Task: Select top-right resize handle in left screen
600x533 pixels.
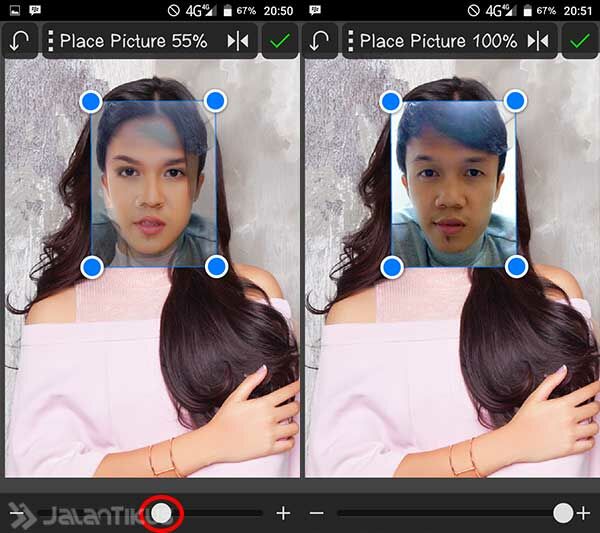Action: pos(215,101)
